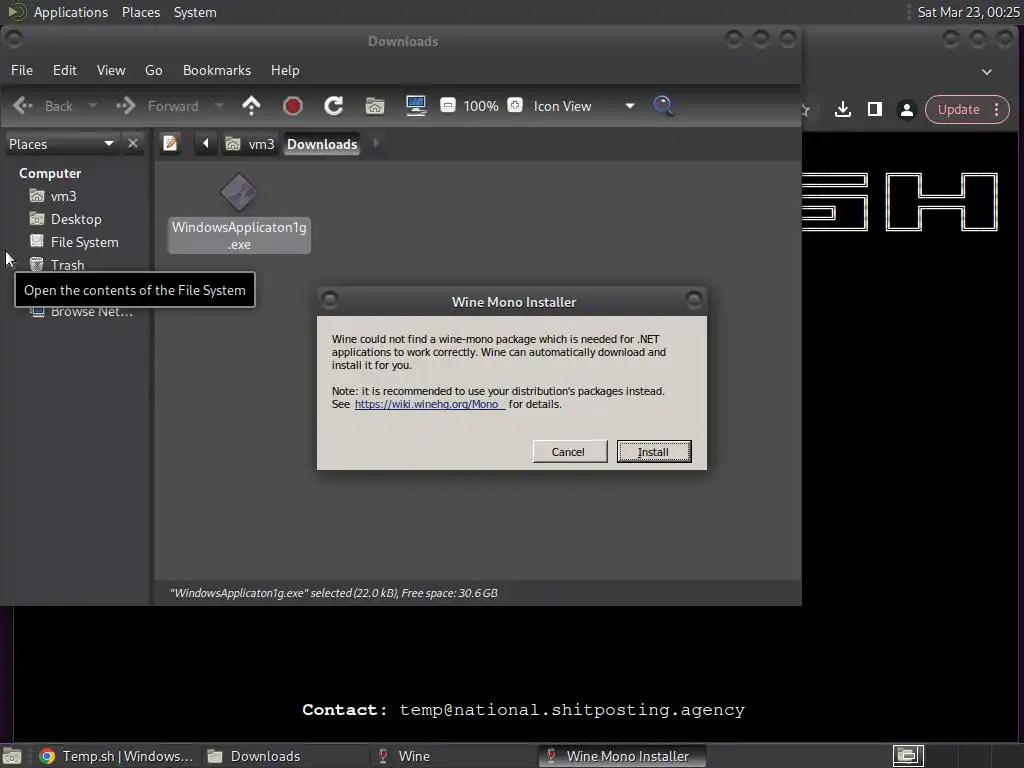Screen dimensions: 1024x768
Task: Click the left path-scroll arrow
Action: [x=205, y=143]
